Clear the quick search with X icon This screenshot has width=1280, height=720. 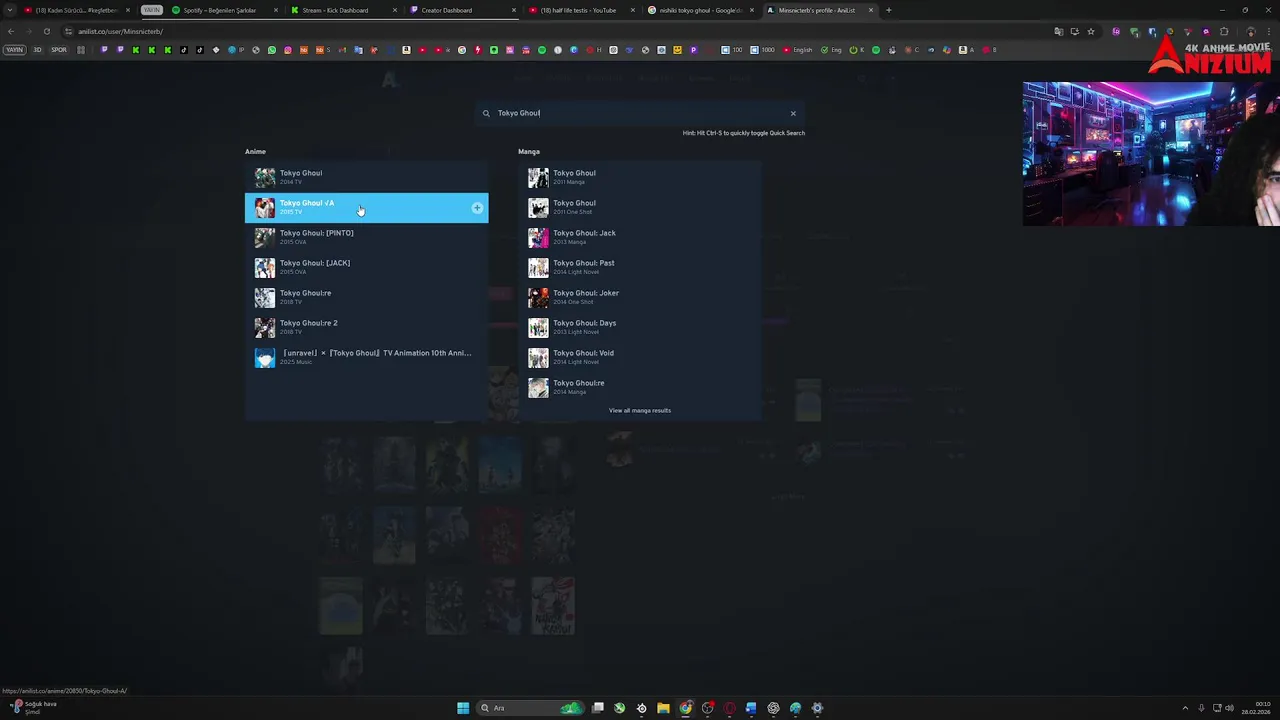[x=793, y=113]
